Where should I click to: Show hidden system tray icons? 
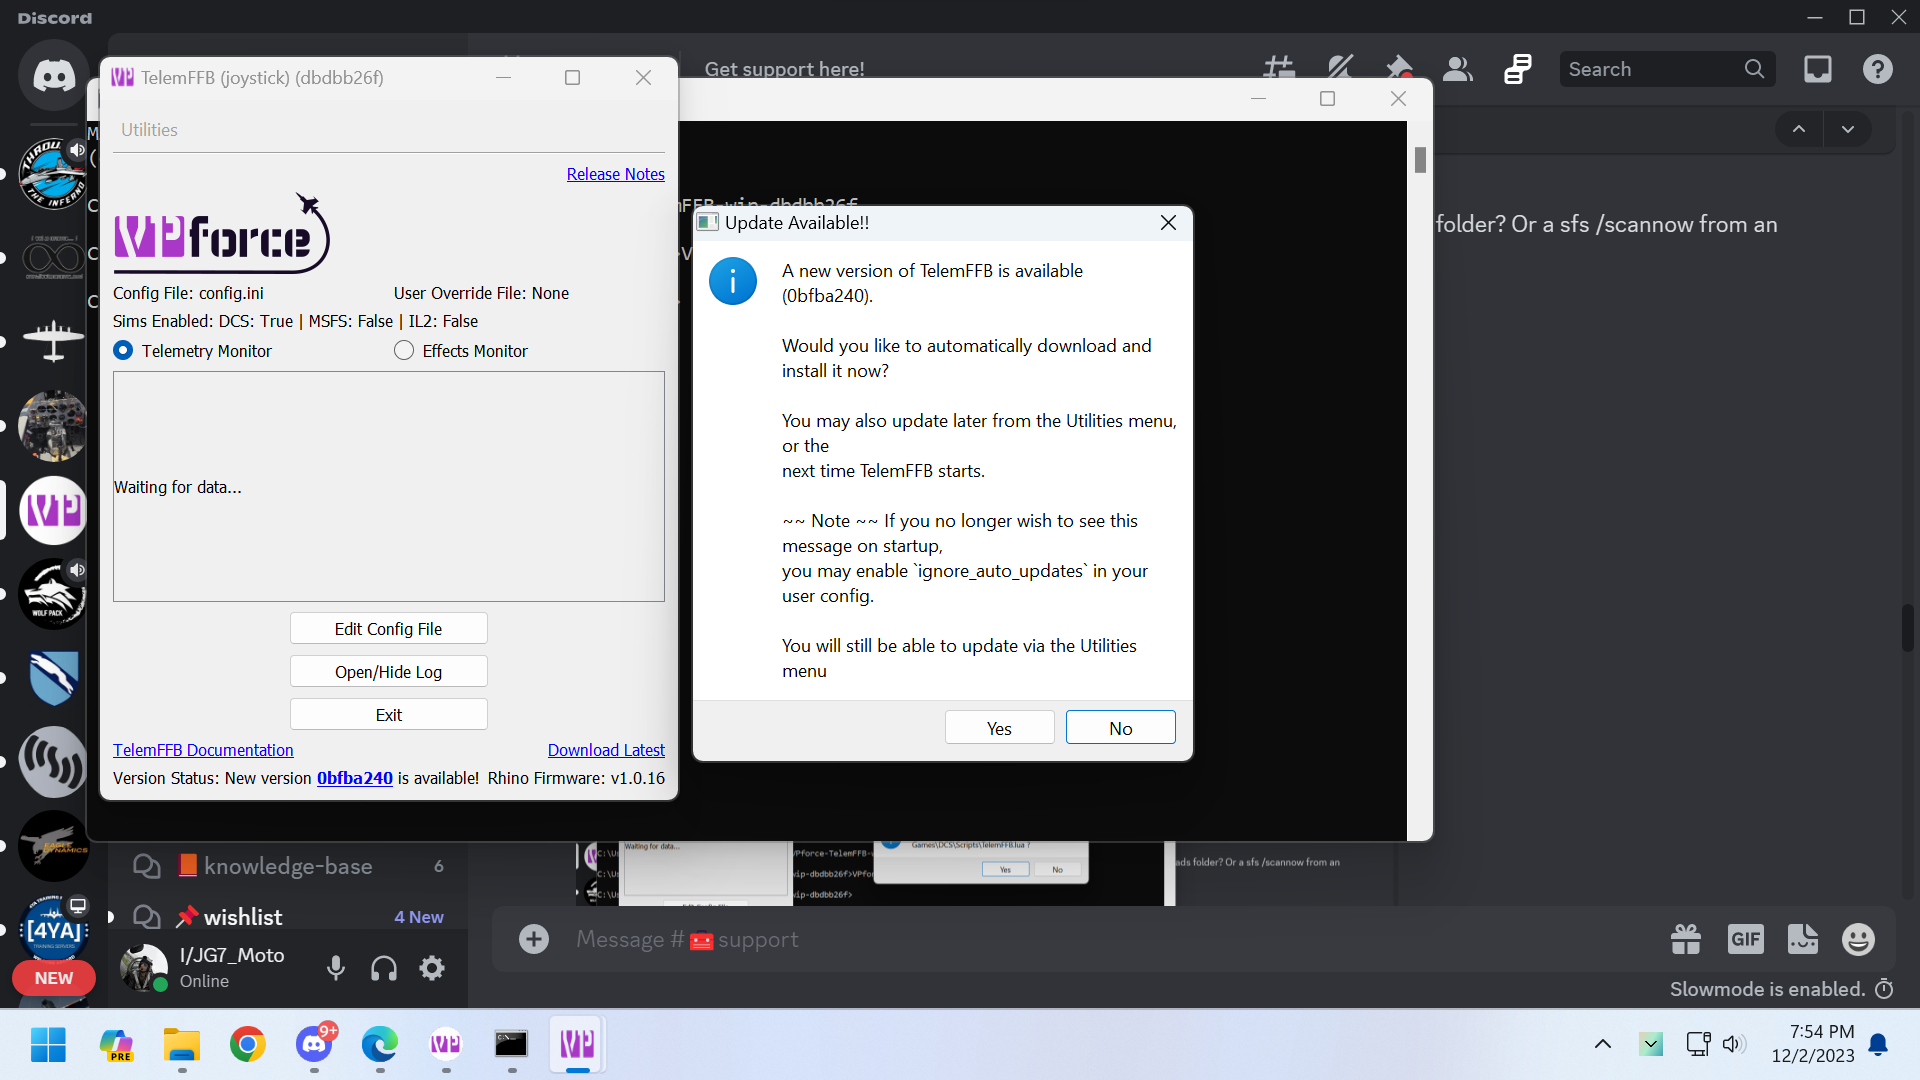coord(1602,1045)
